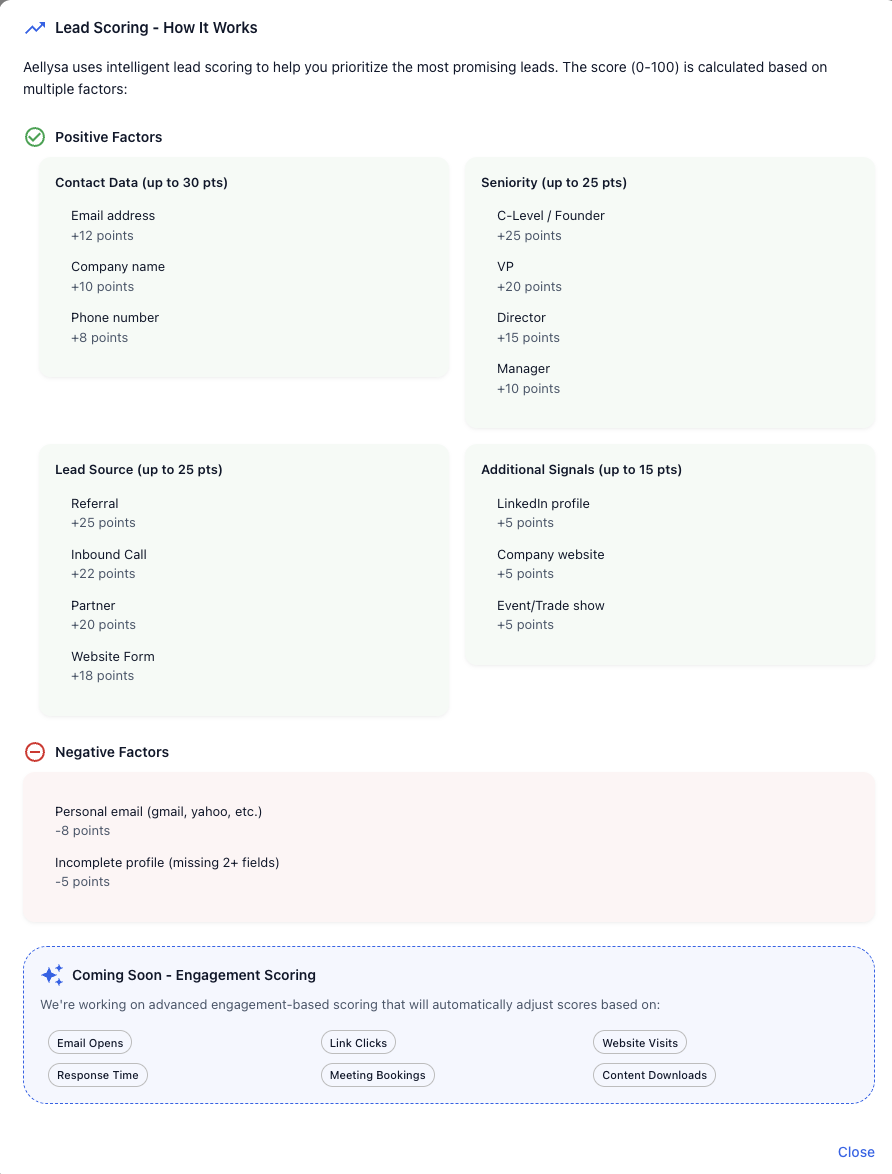Click the Referral lead source entry
Image resolution: width=892 pixels, height=1174 pixels.
[95, 504]
